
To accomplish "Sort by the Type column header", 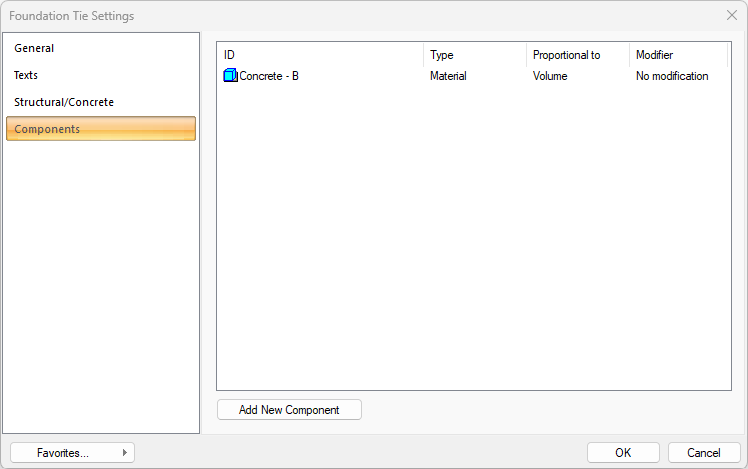I will click(474, 55).
